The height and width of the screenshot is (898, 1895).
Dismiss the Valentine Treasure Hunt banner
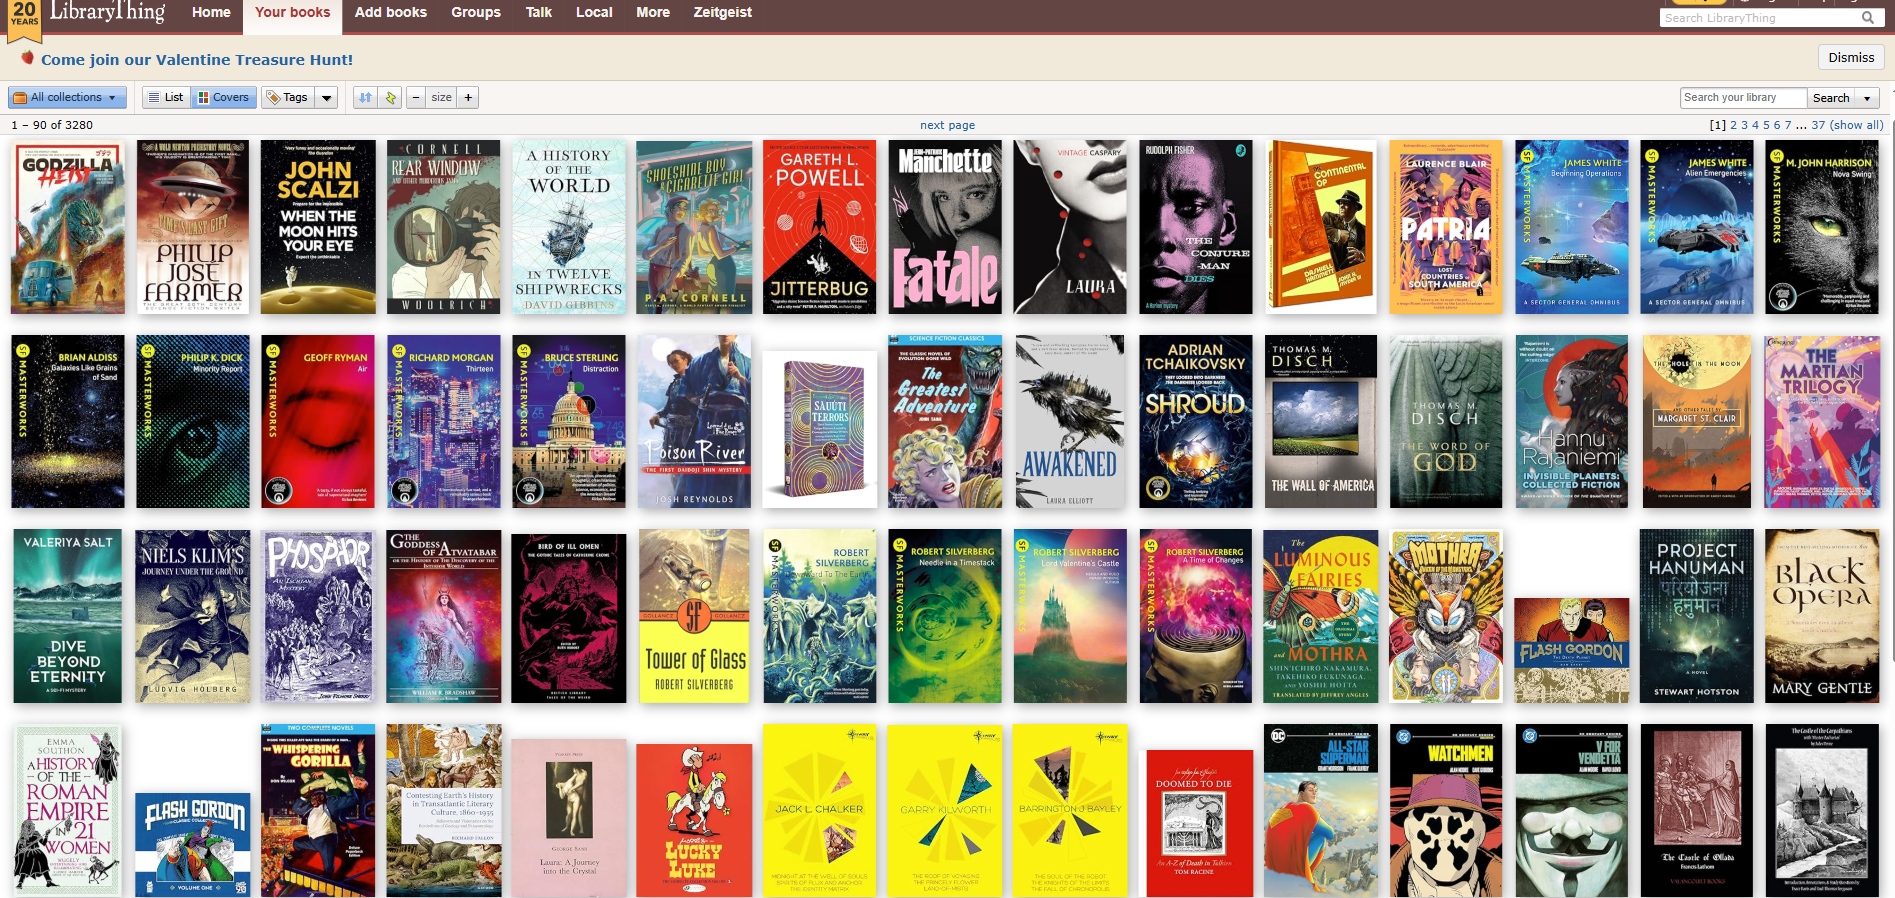click(x=1850, y=57)
